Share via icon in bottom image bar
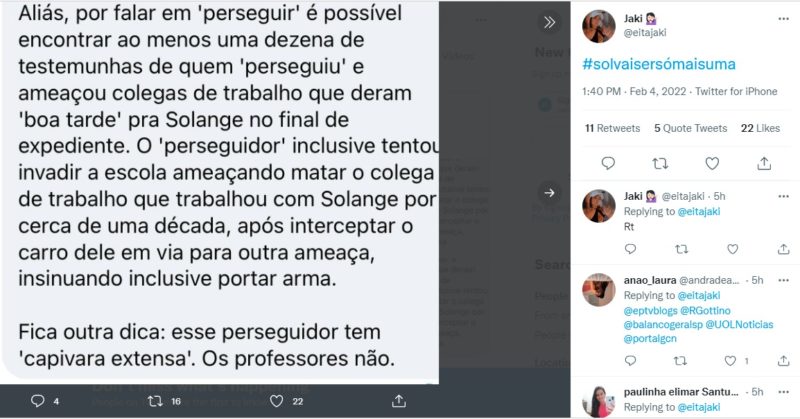This screenshot has height=419, width=800. (x=399, y=401)
